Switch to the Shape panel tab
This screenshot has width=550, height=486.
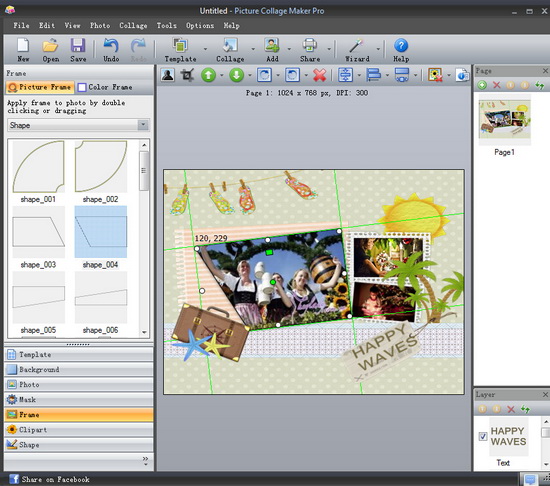point(79,445)
